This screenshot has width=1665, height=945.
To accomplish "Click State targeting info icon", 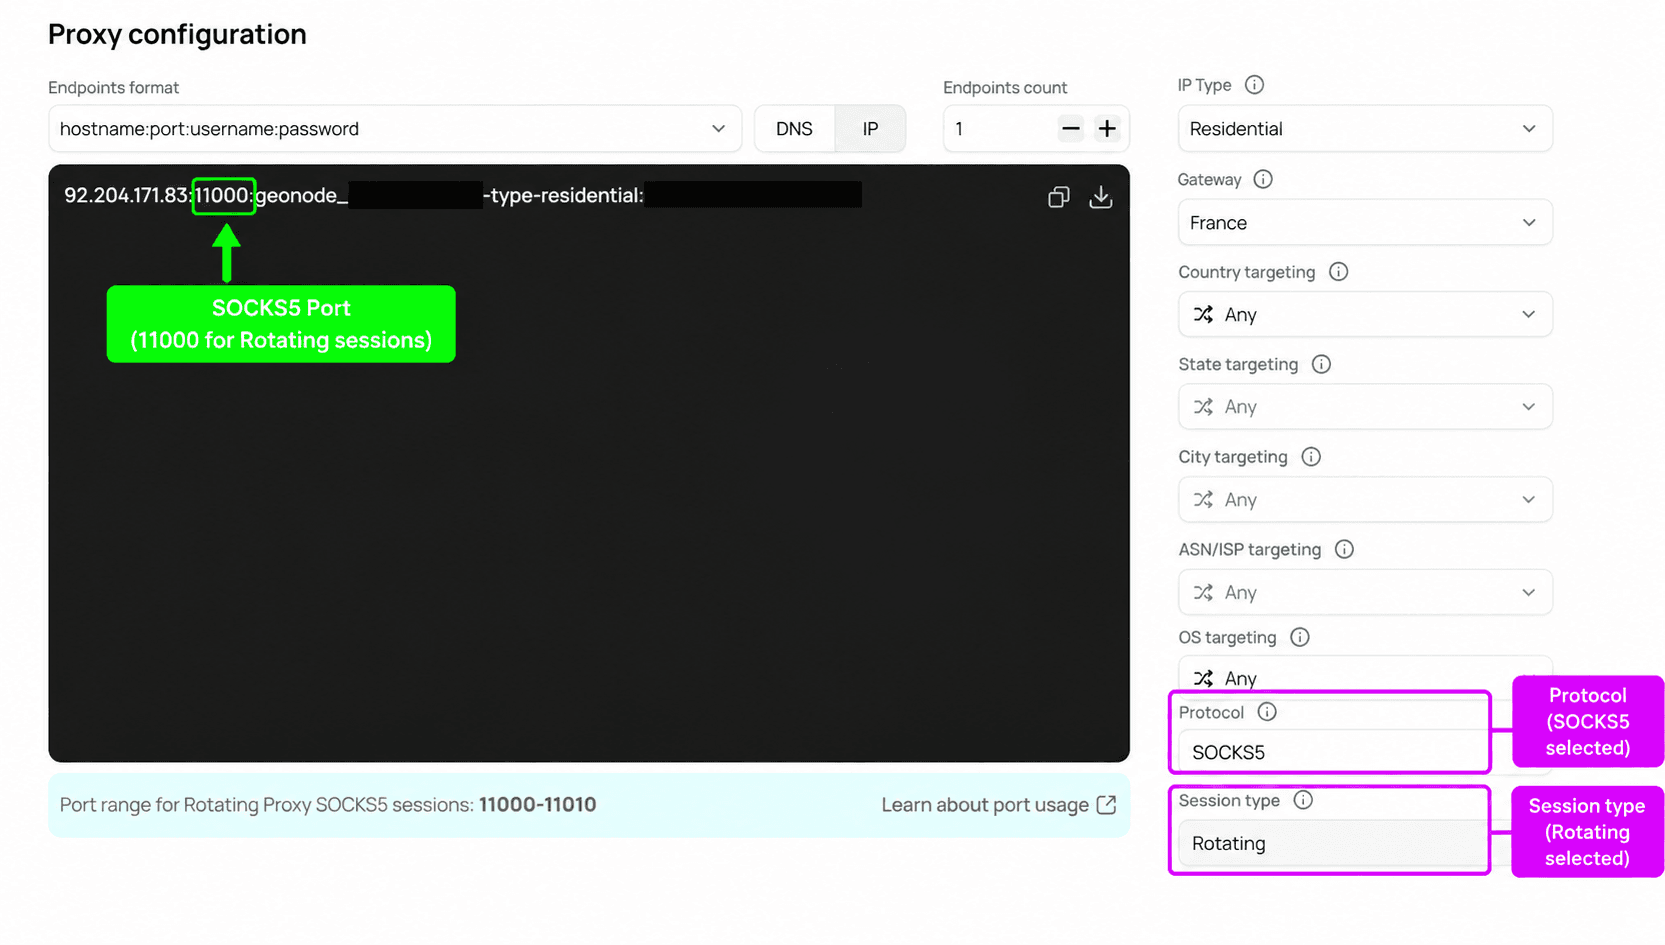I will tap(1321, 364).
